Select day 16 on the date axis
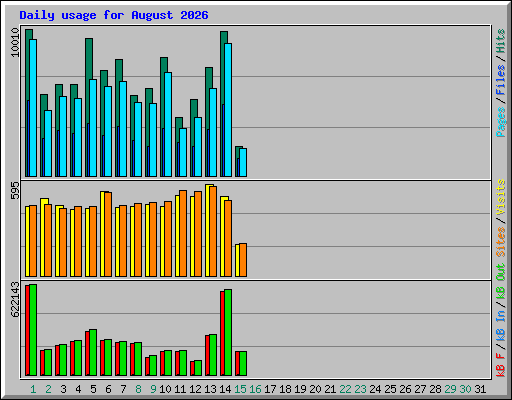The image size is (512, 400). click(x=255, y=389)
